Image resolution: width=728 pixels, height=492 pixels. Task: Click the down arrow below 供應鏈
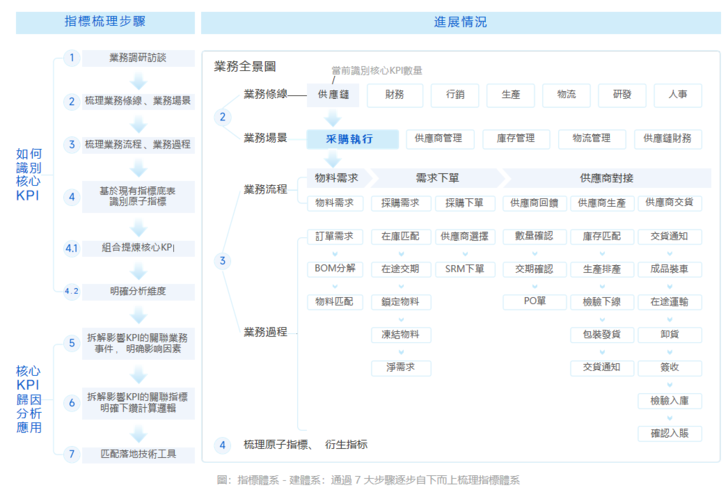click(333, 116)
